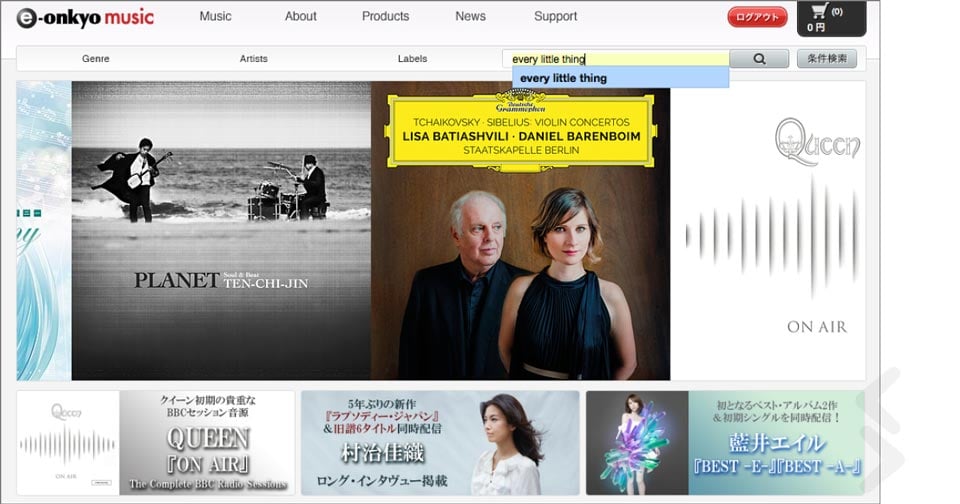960x504 pixels.
Task: Browse by Labels
Action: (412, 59)
